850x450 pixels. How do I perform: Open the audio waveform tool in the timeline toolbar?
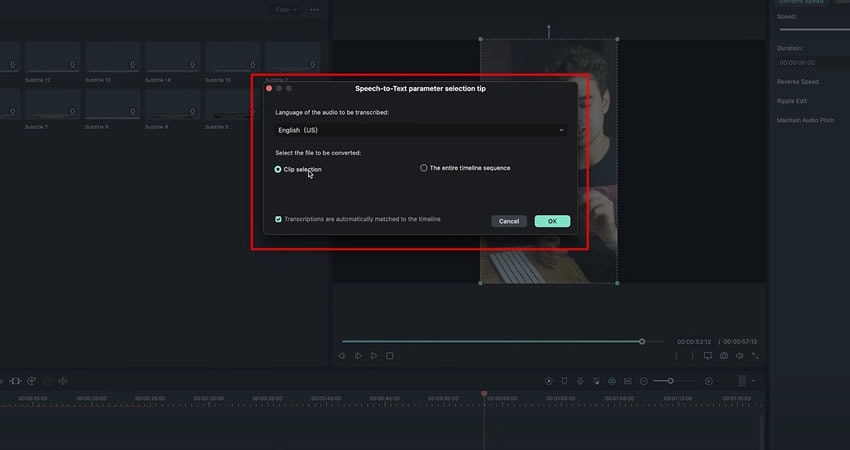pos(63,381)
